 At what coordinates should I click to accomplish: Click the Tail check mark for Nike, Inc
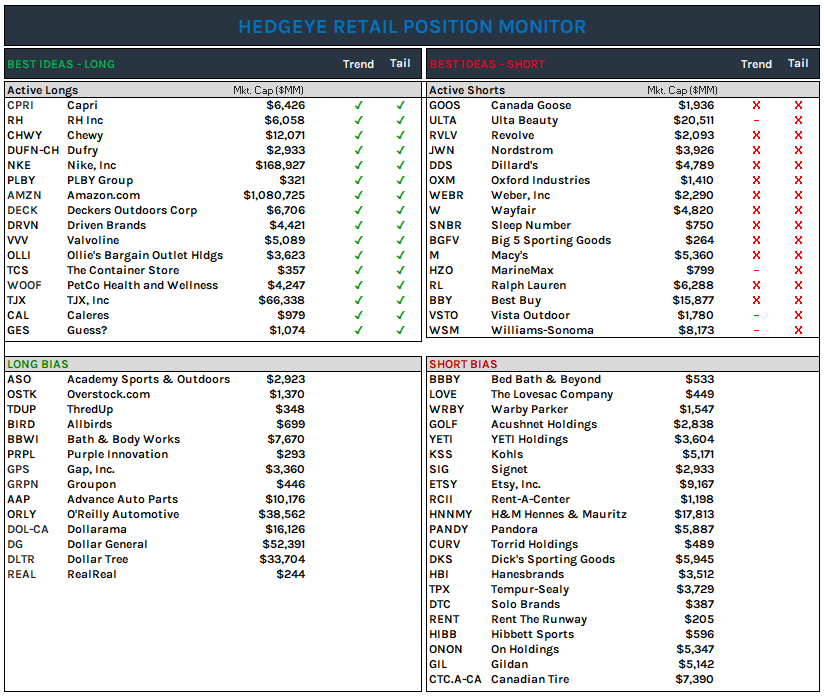[x=400, y=165]
